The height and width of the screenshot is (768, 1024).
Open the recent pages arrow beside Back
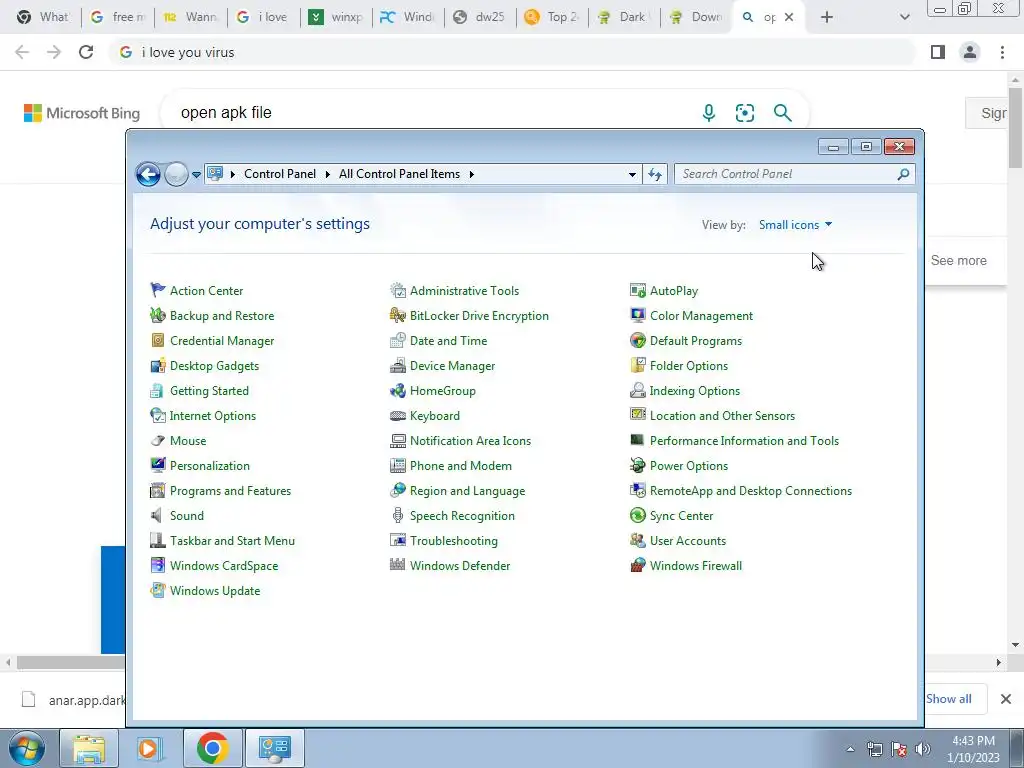[196, 174]
